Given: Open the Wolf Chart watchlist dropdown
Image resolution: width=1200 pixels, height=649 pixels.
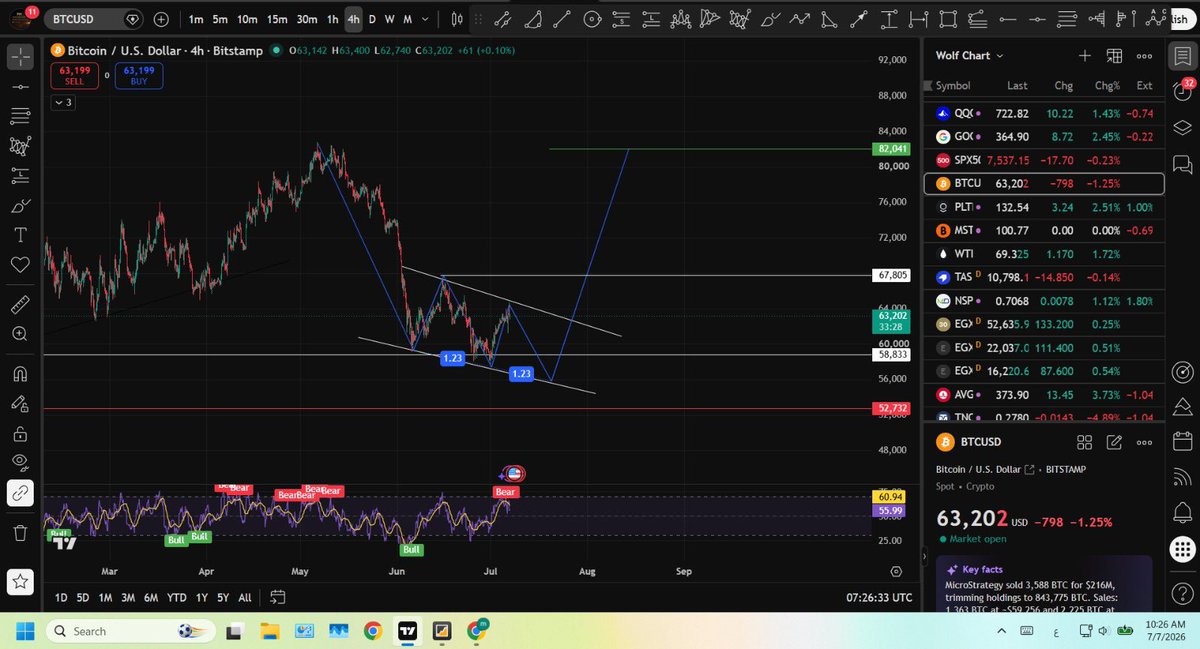Looking at the screenshot, I should [x=970, y=56].
